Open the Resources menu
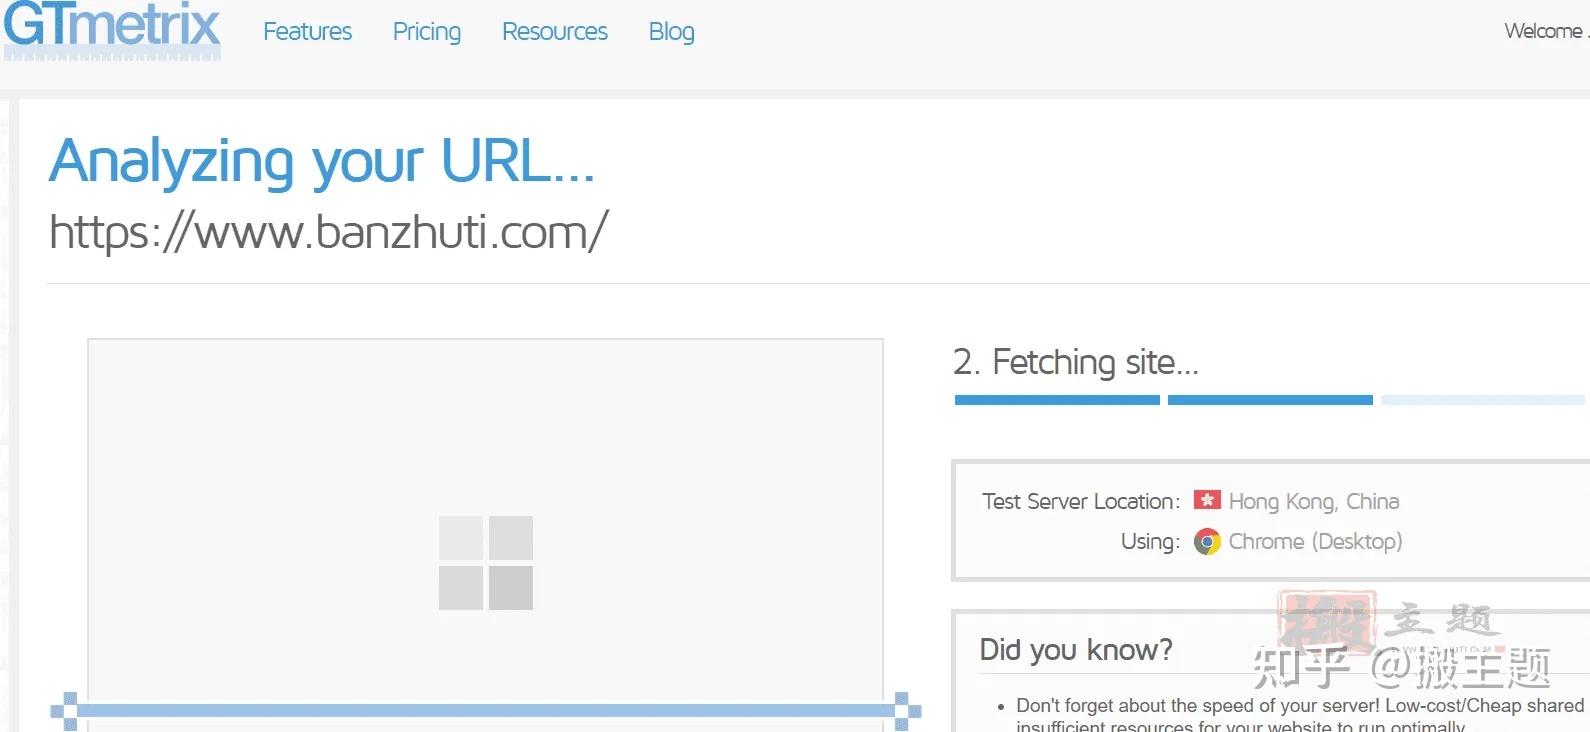The height and width of the screenshot is (732, 1590). (554, 32)
